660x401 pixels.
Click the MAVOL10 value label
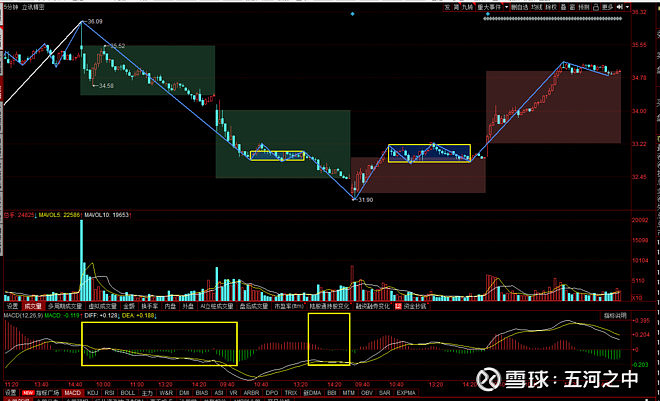click(106, 215)
